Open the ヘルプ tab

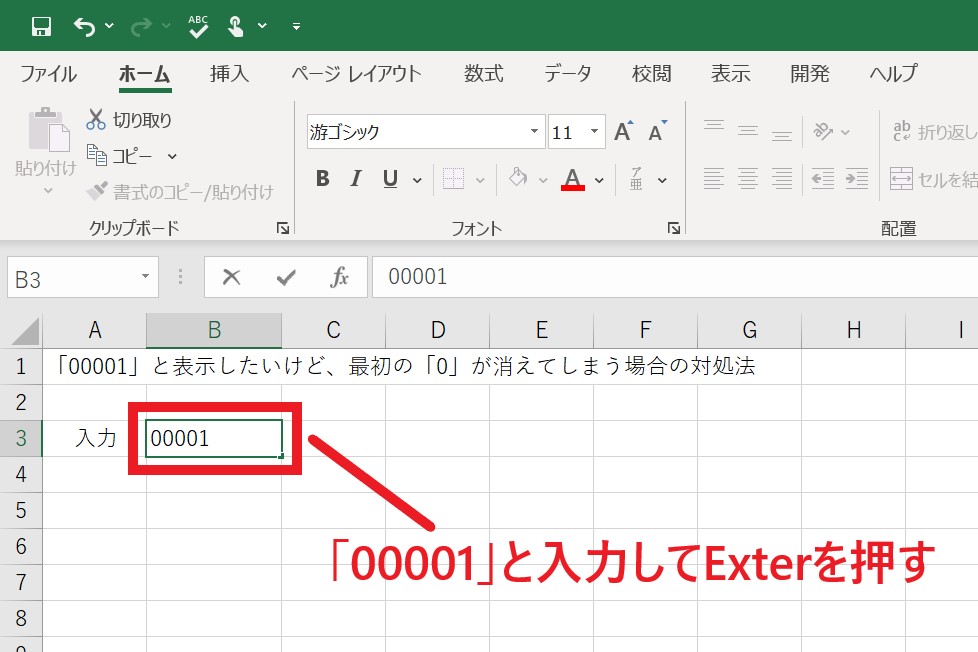point(894,74)
